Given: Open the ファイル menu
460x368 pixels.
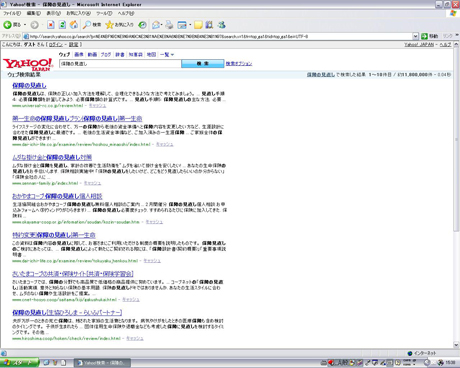Looking at the screenshot, I should (12, 13).
